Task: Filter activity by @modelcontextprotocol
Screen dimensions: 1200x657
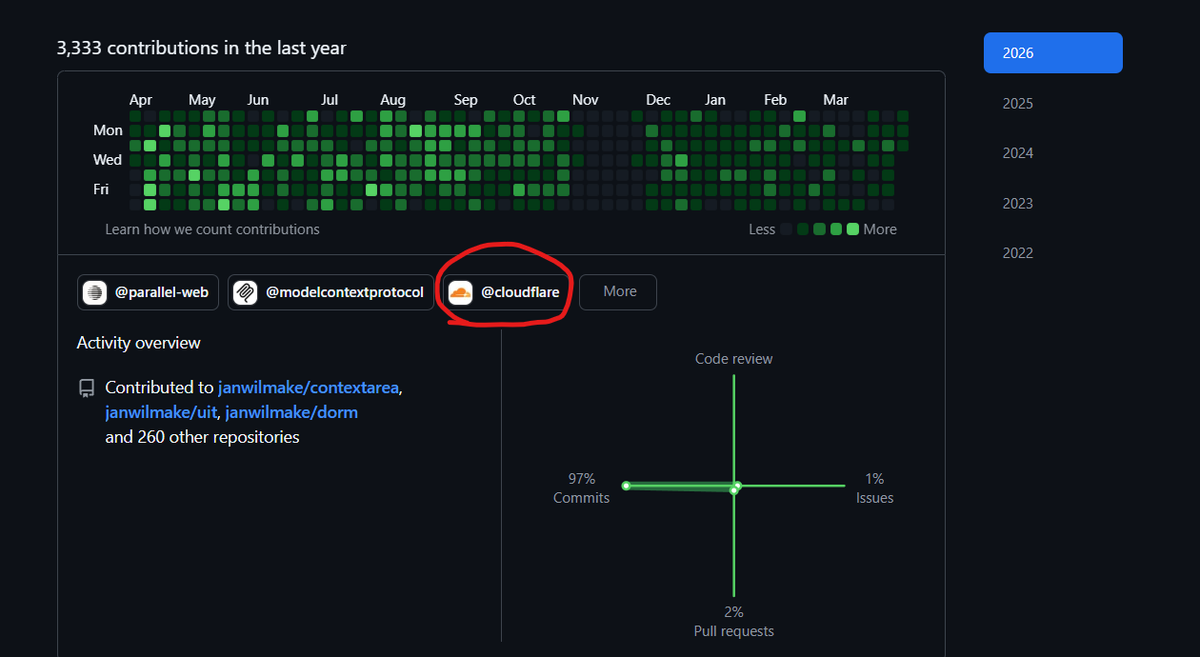Action: click(331, 292)
